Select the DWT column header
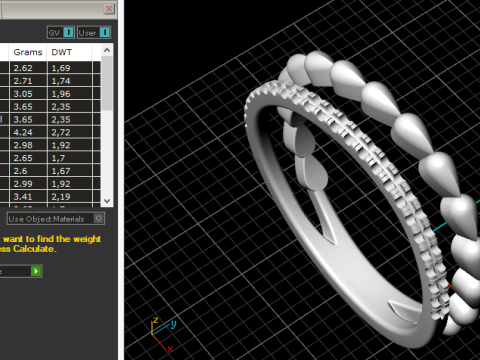The image size is (480, 360). pyautogui.click(x=69, y=52)
